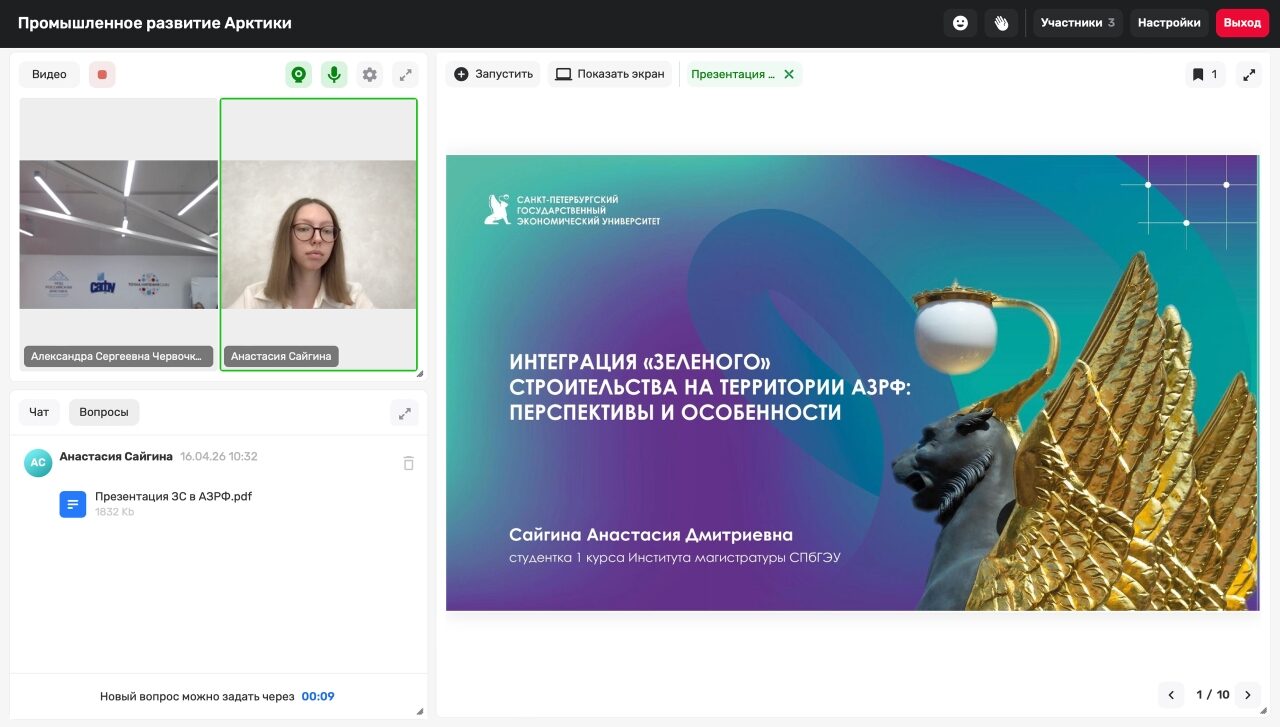
Task: Select the Видео tab
Action: coord(48,73)
